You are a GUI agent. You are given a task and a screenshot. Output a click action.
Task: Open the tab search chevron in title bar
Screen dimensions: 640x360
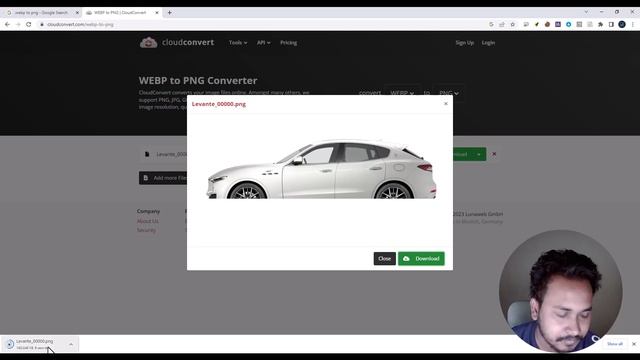click(586, 12)
